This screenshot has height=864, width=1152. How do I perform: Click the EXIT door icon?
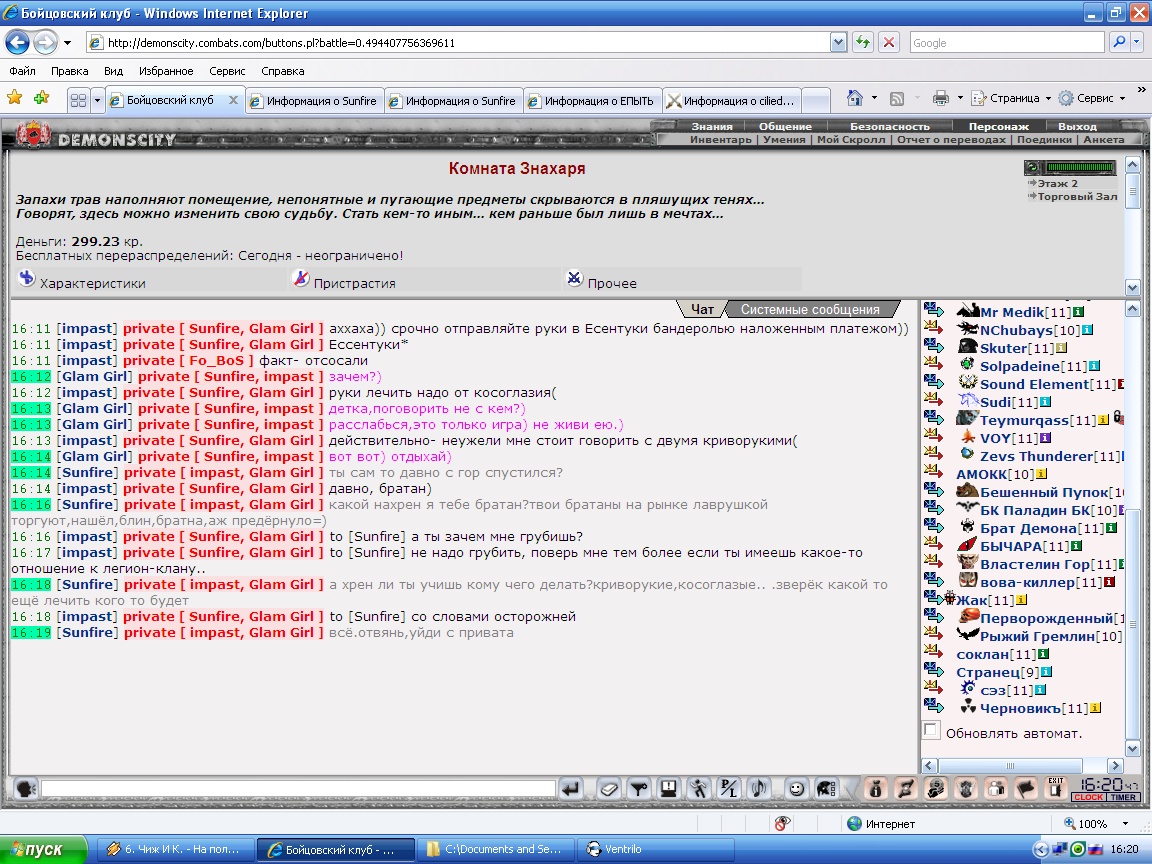point(1056,789)
